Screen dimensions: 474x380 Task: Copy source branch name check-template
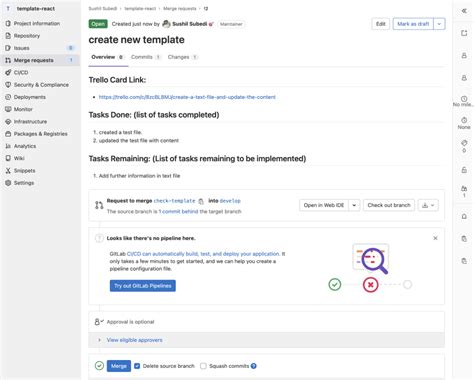pos(201,201)
